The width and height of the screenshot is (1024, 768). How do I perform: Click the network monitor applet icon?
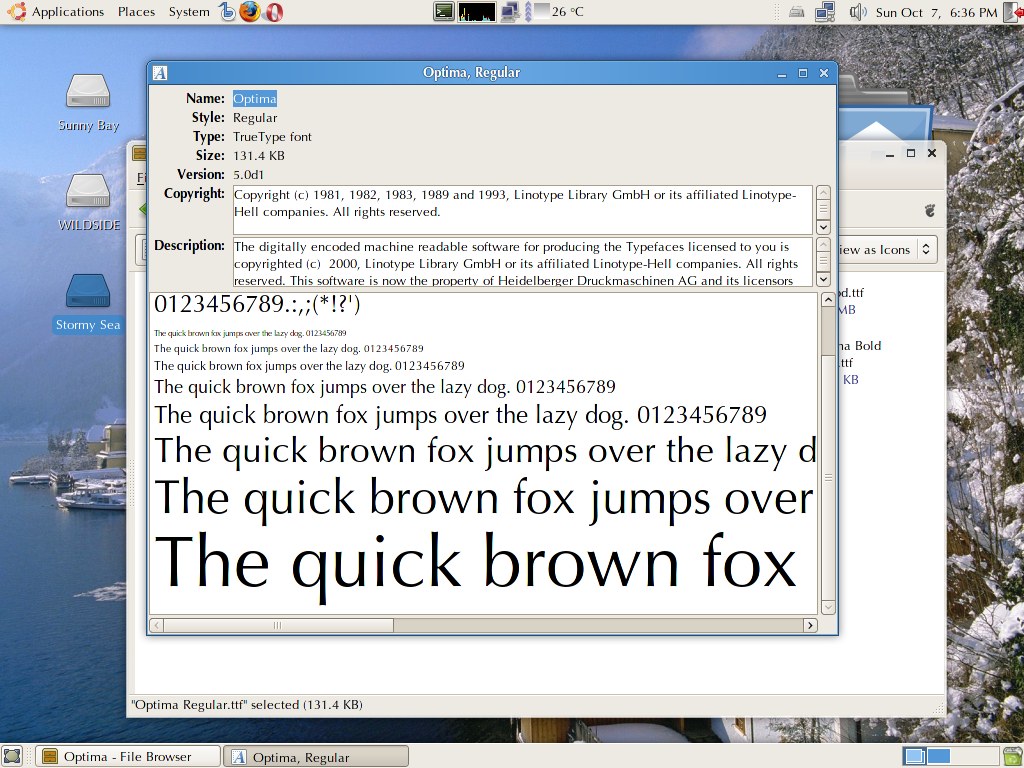click(509, 12)
